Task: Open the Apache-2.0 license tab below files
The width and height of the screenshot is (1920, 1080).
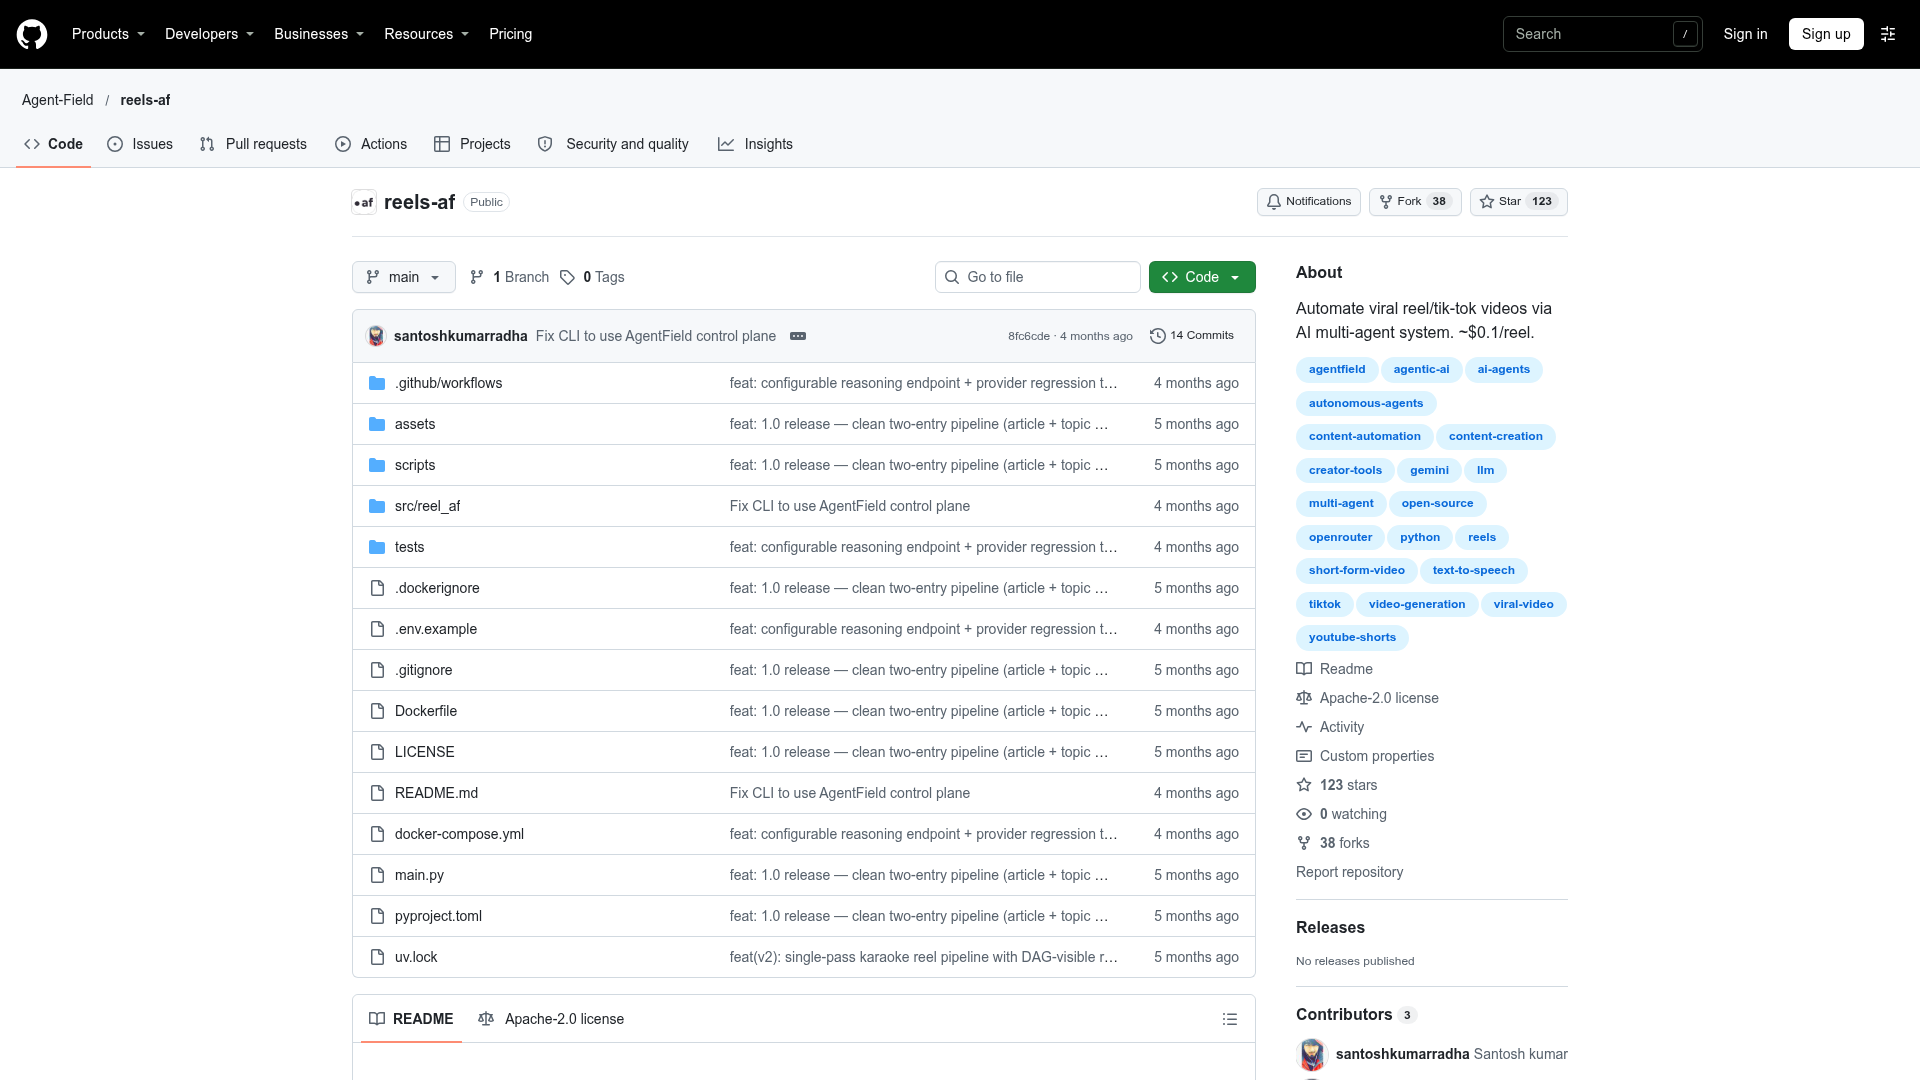Action: pyautogui.click(x=551, y=1019)
